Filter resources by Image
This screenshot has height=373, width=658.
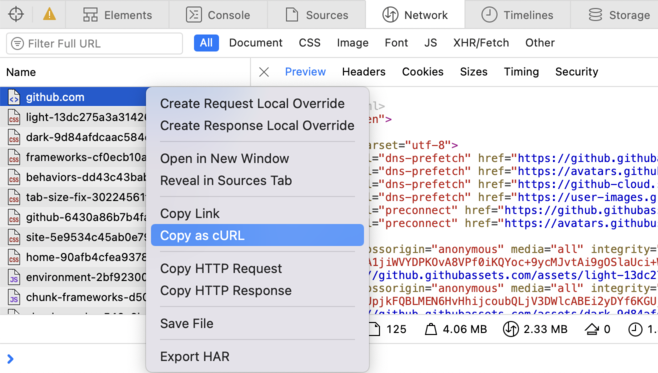(x=352, y=43)
